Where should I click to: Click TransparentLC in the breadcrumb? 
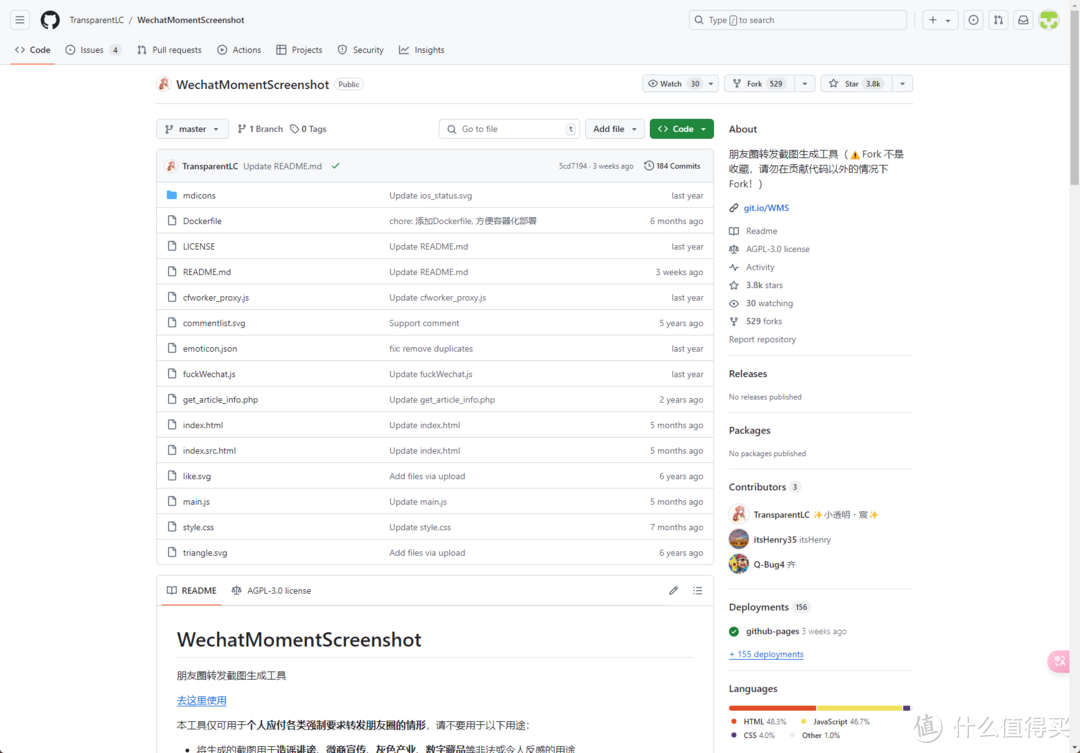96,20
